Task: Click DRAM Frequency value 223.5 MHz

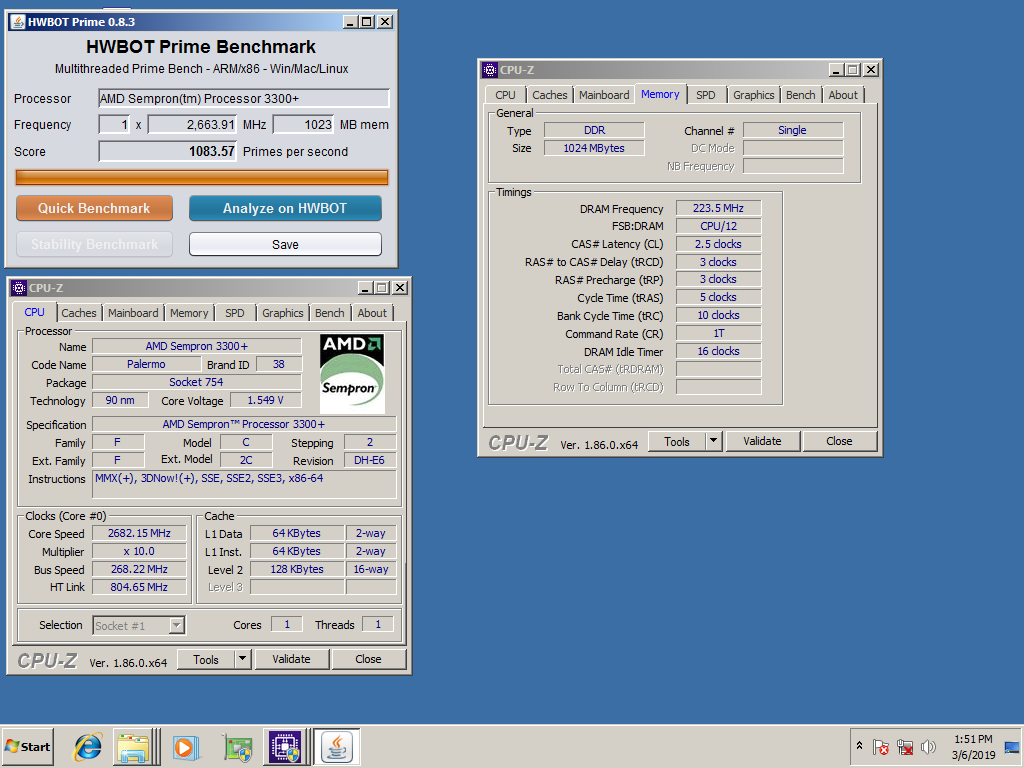Action: click(x=718, y=208)
